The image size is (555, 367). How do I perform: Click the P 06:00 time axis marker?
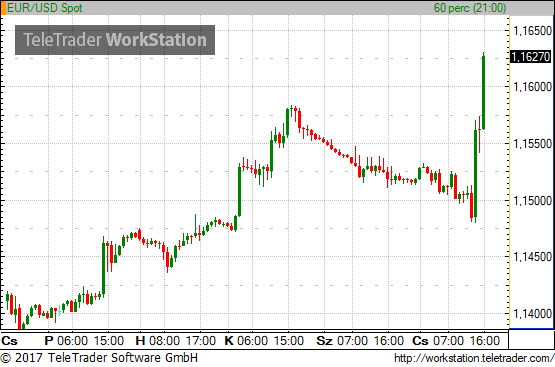[66, 341]
